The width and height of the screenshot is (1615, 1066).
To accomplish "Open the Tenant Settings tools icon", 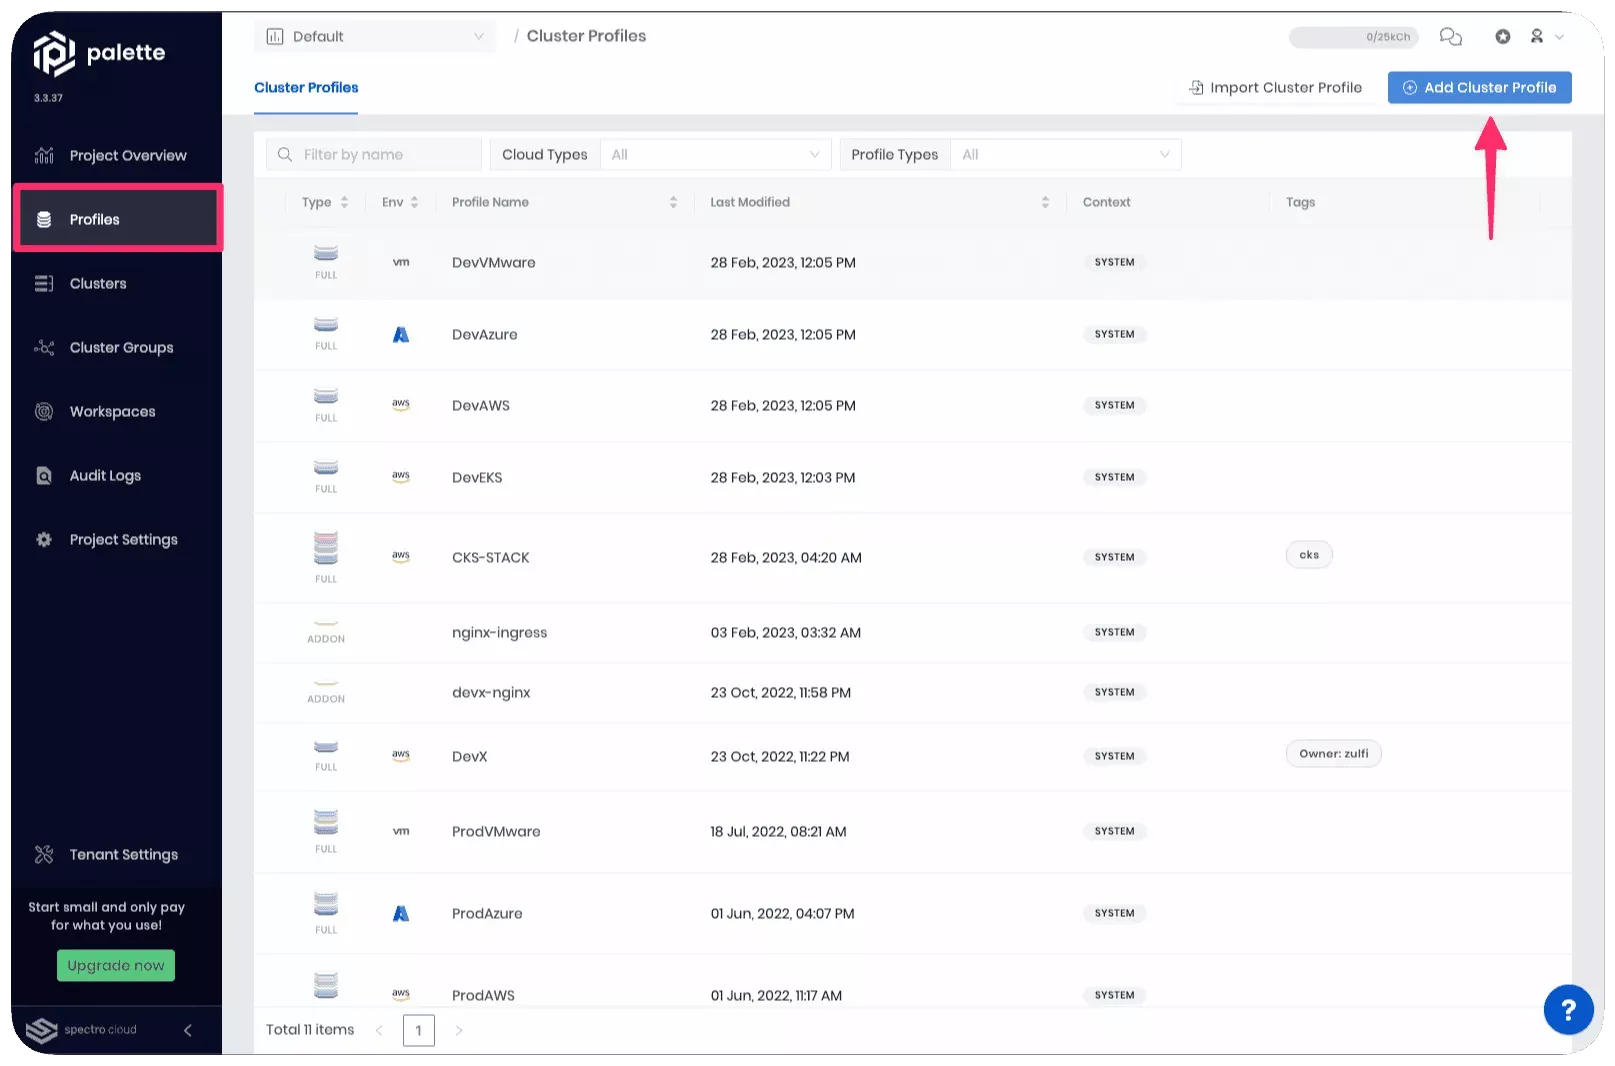I will coord(44,854).
